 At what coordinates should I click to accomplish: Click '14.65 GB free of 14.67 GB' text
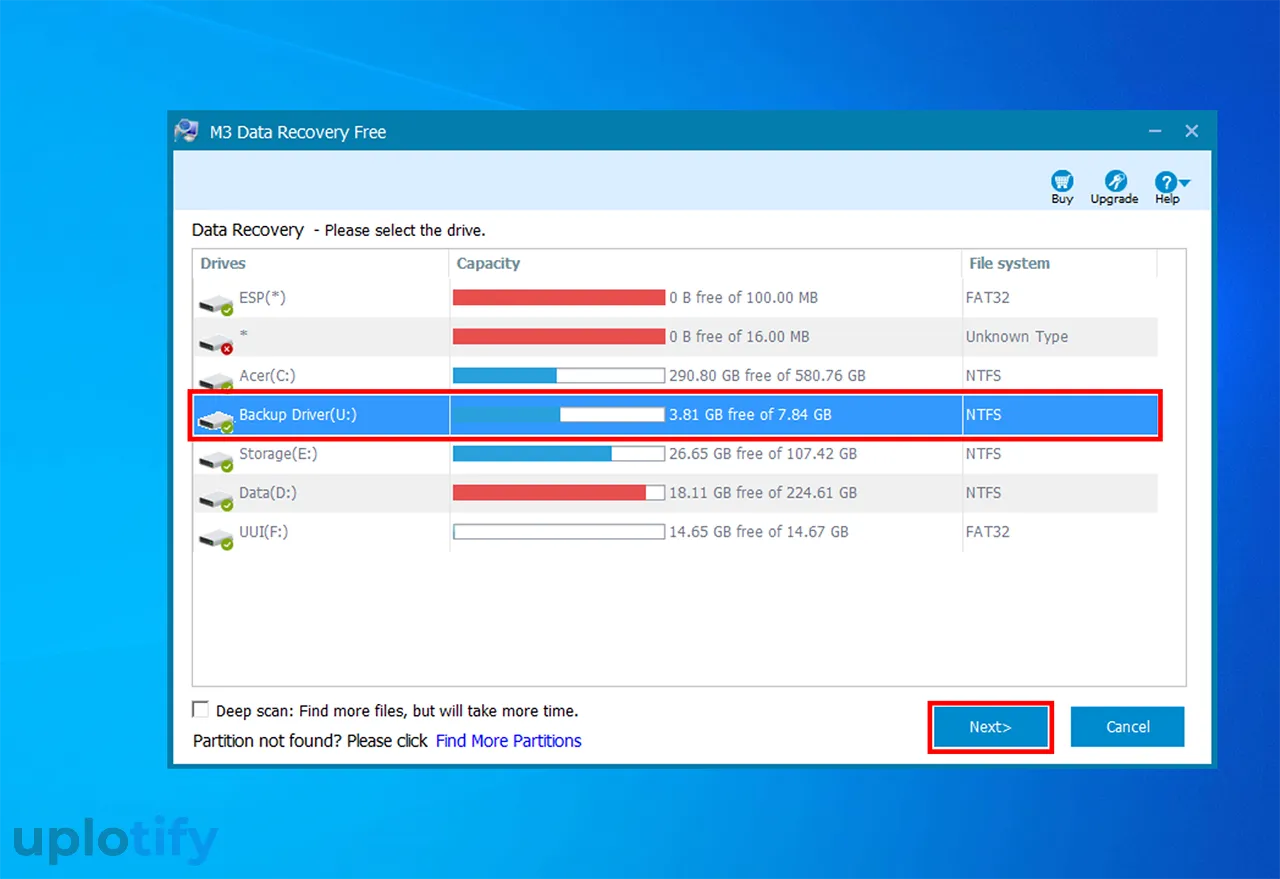759,531
